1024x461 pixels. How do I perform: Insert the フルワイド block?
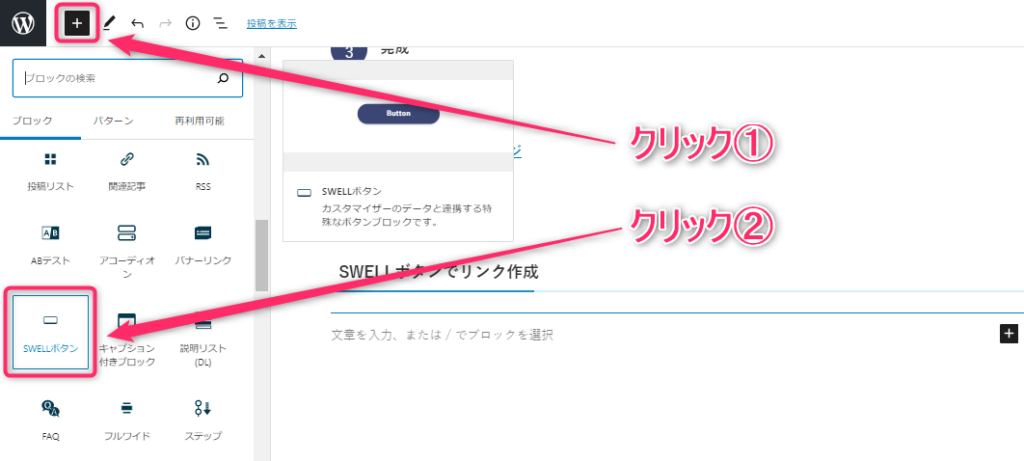point(127,420)
